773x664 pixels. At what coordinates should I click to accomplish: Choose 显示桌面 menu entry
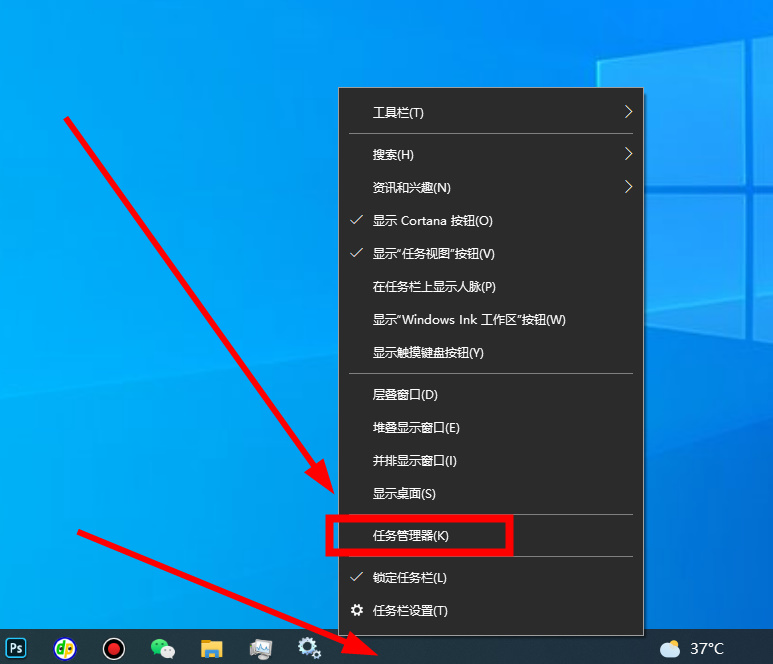404,494
